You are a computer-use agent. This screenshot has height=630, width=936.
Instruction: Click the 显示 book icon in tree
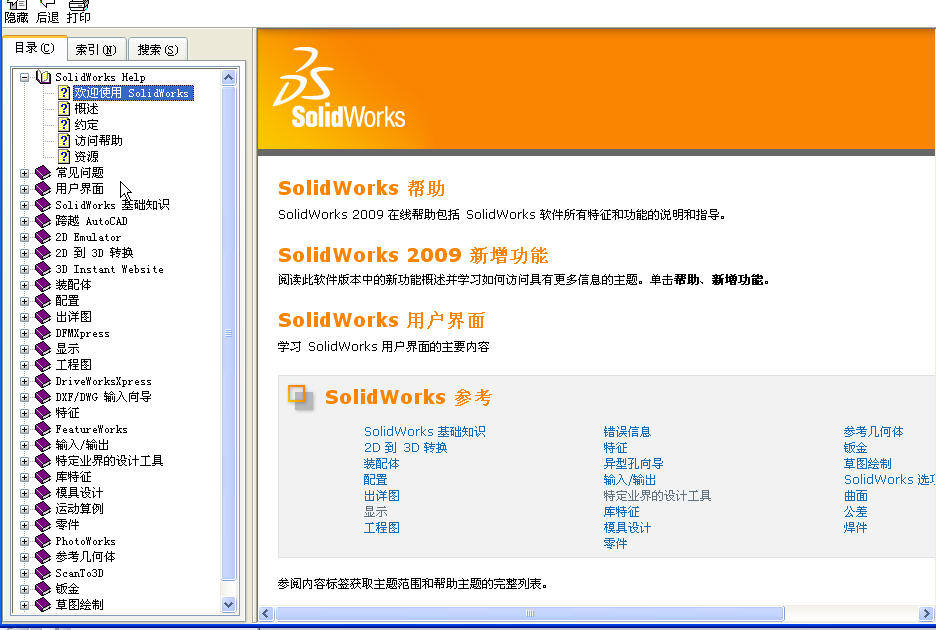point(43,349)
